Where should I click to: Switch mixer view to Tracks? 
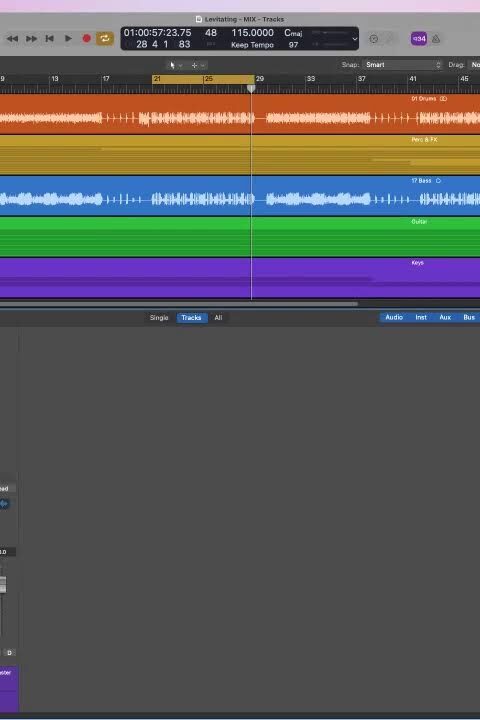pyautogui.click(x=191, y=318)
